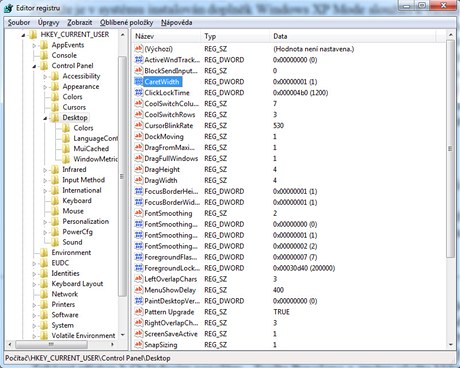The width and height of the screenshot is (460, 368).
Task: Select the CoolSwitchRows value
Action: coord(170,115)
